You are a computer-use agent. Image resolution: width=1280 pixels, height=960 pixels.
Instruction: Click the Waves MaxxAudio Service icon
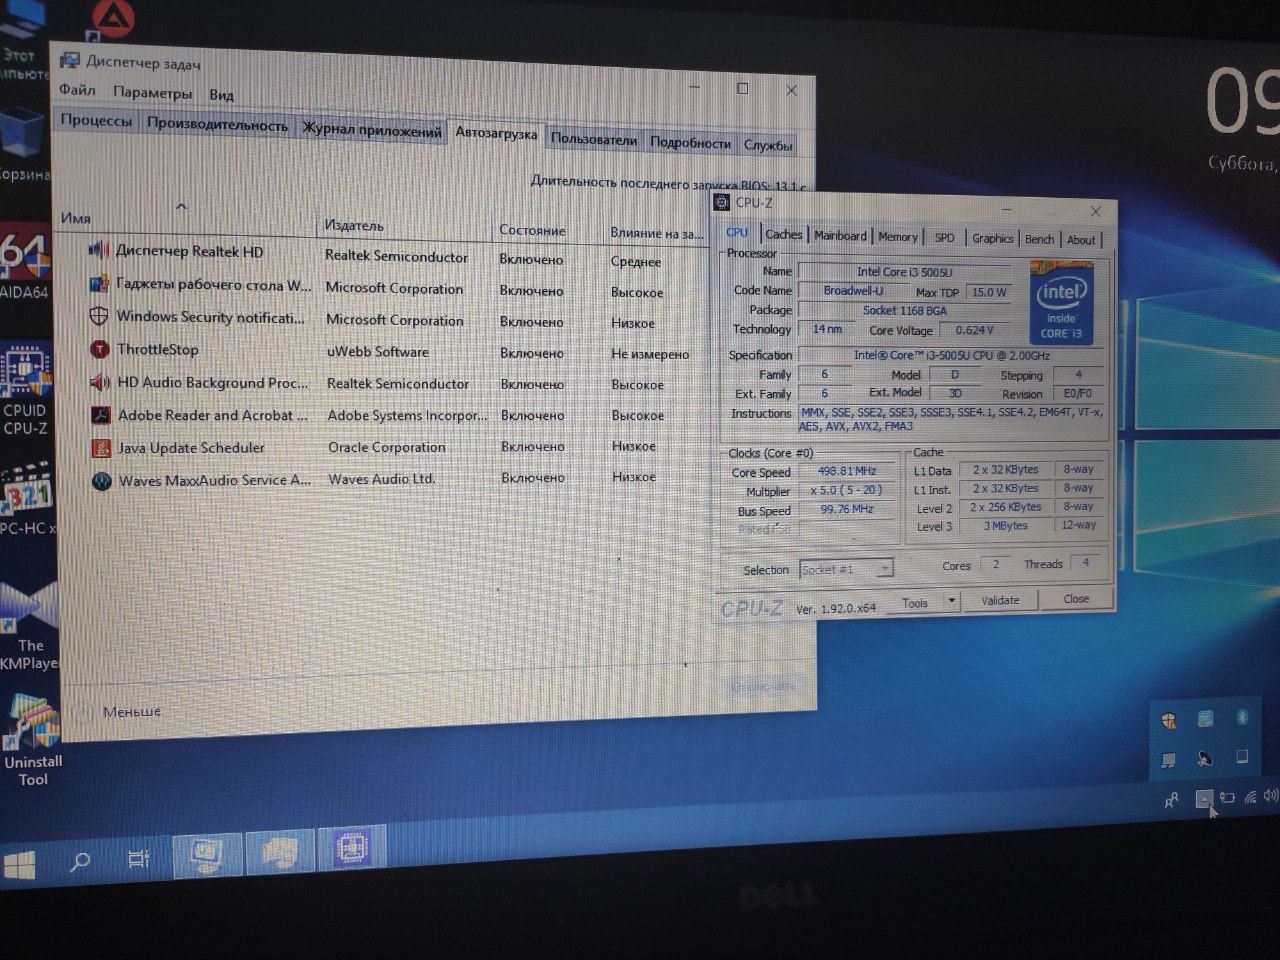pyautogui.click(x=101, y=481)
